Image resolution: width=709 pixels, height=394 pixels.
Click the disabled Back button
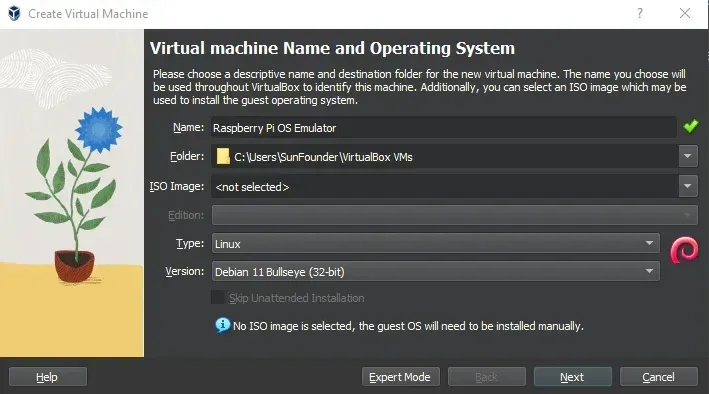click(x=487, y=377)
